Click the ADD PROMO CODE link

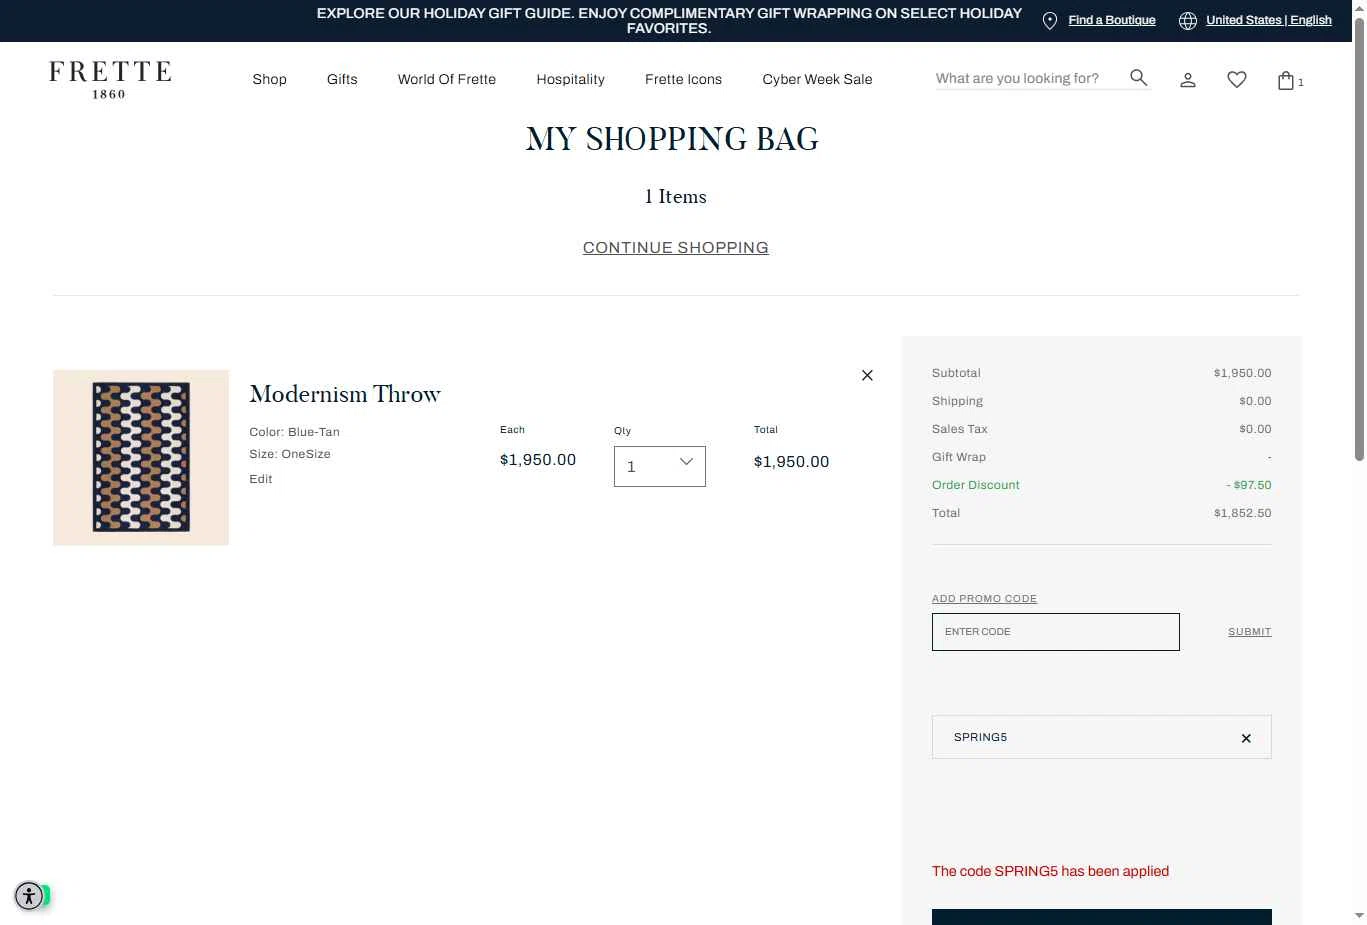click(984, 599)
